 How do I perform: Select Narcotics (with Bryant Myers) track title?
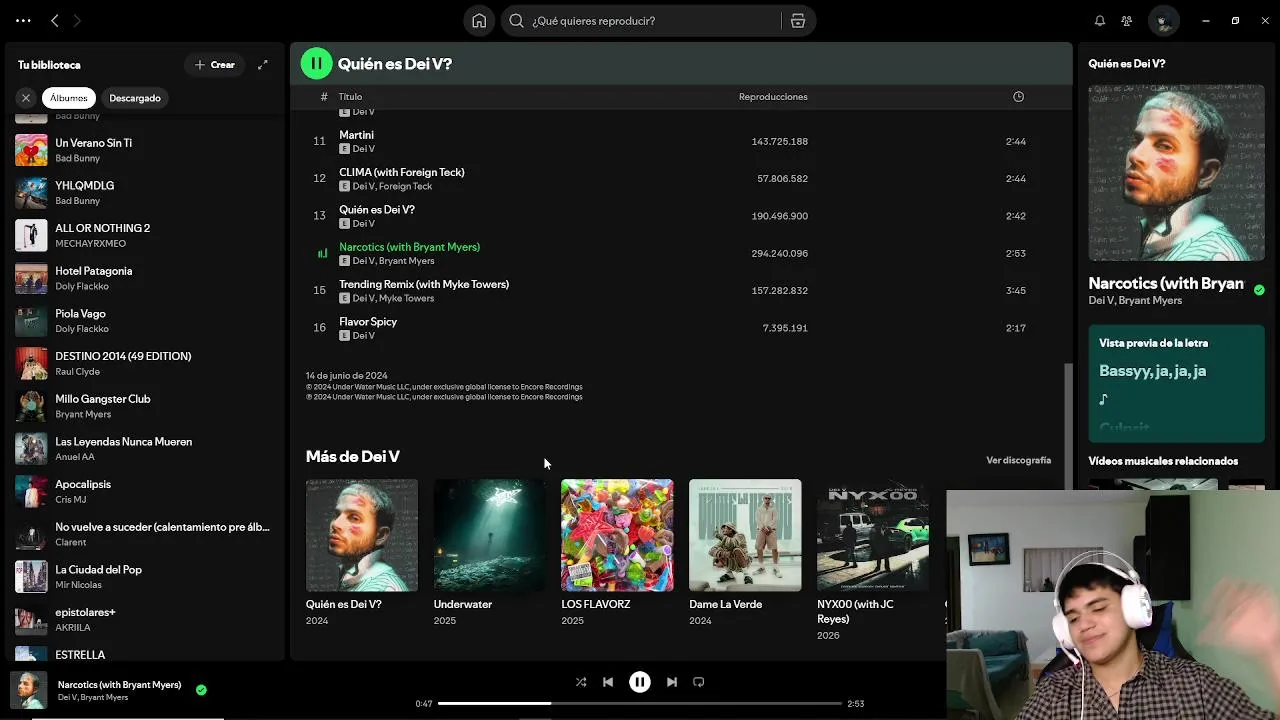pos(409,247)
